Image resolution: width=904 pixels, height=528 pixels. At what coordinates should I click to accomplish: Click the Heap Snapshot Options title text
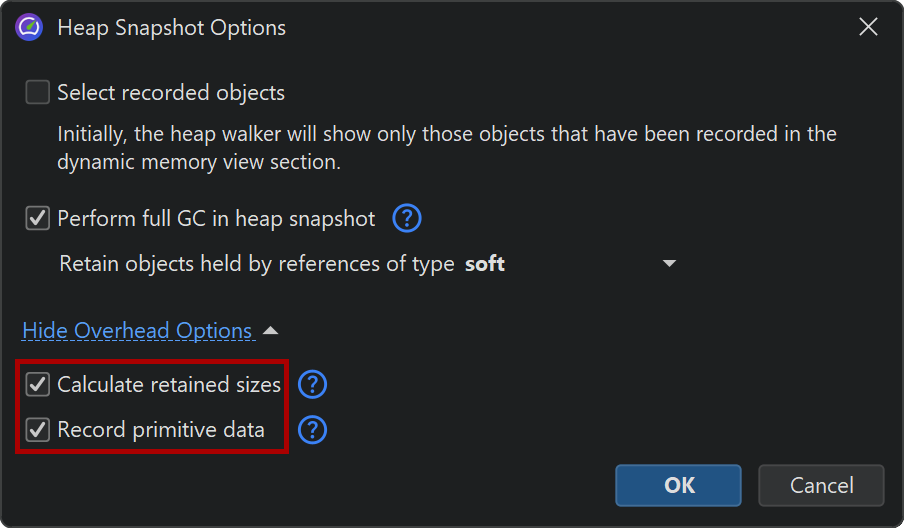click(171, 27)
